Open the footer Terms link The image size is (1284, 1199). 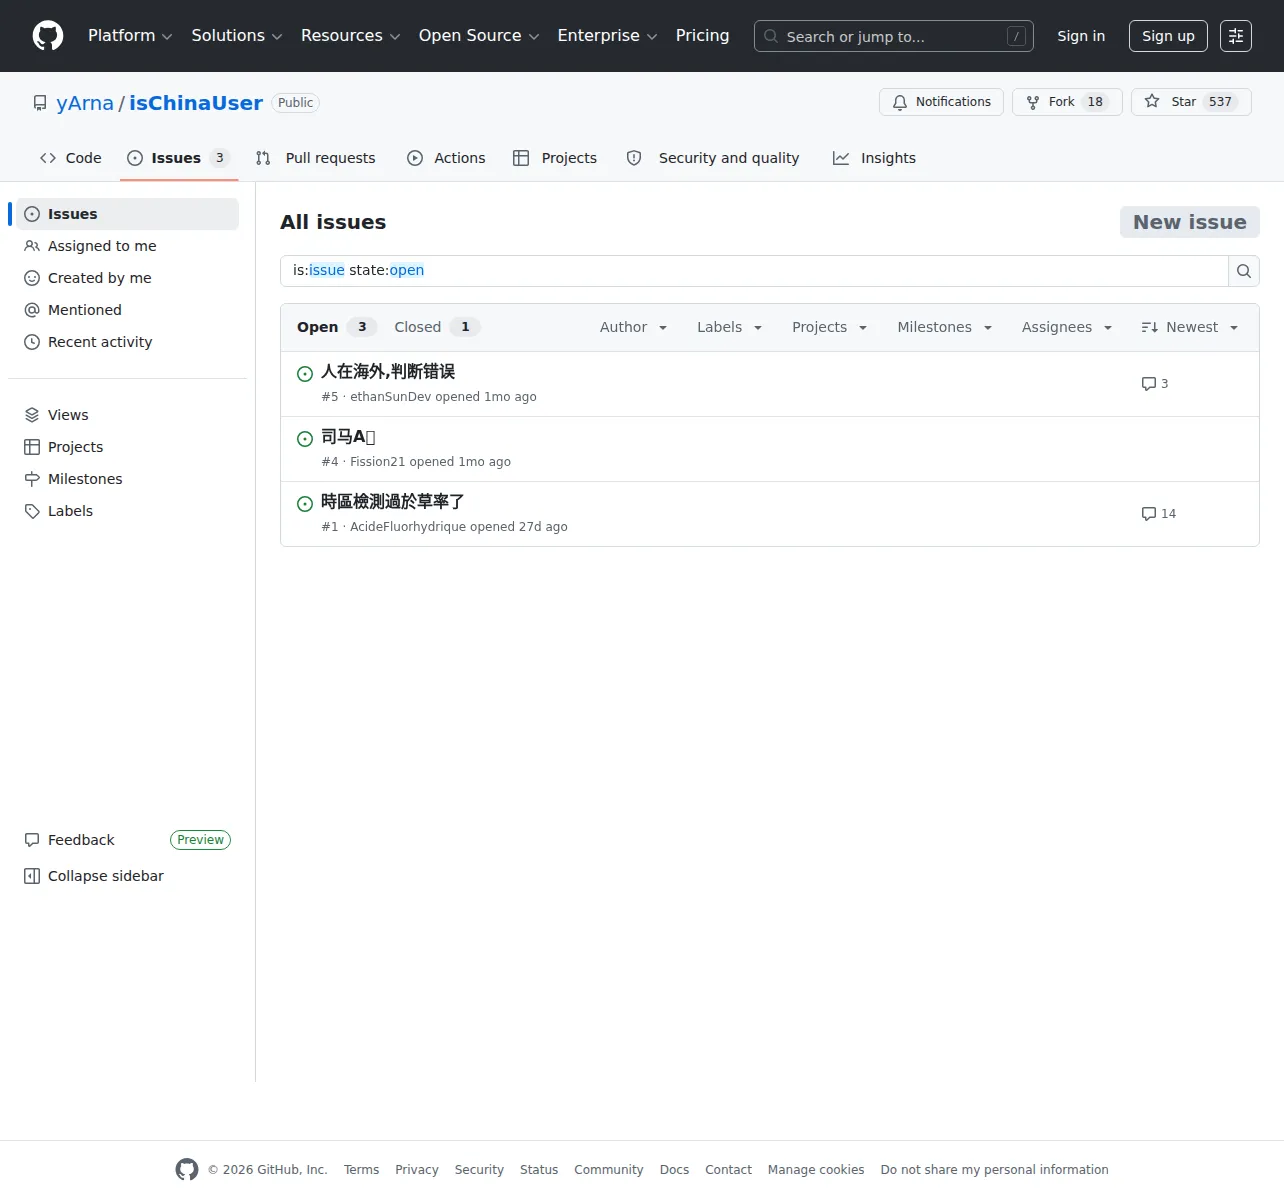click(x=361, y=1170)
